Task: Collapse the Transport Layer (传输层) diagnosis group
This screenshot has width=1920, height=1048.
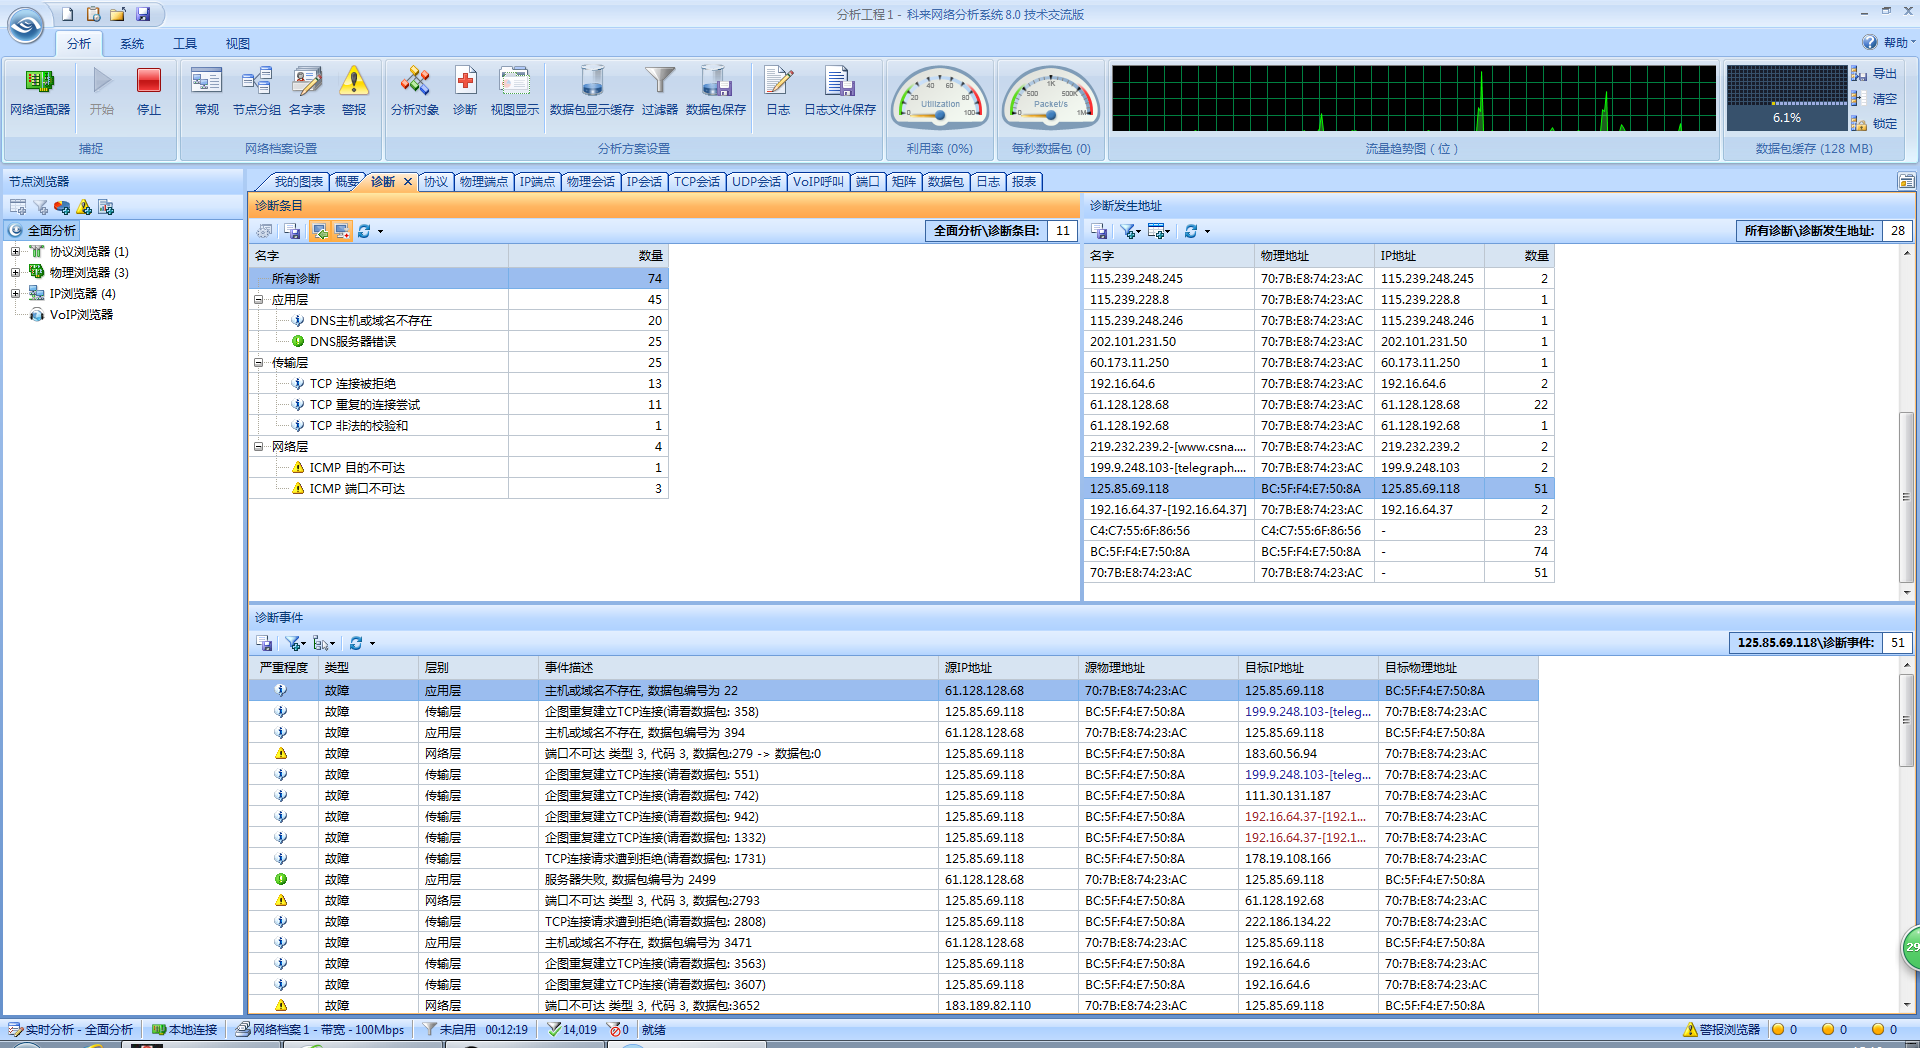Action: 259,363
